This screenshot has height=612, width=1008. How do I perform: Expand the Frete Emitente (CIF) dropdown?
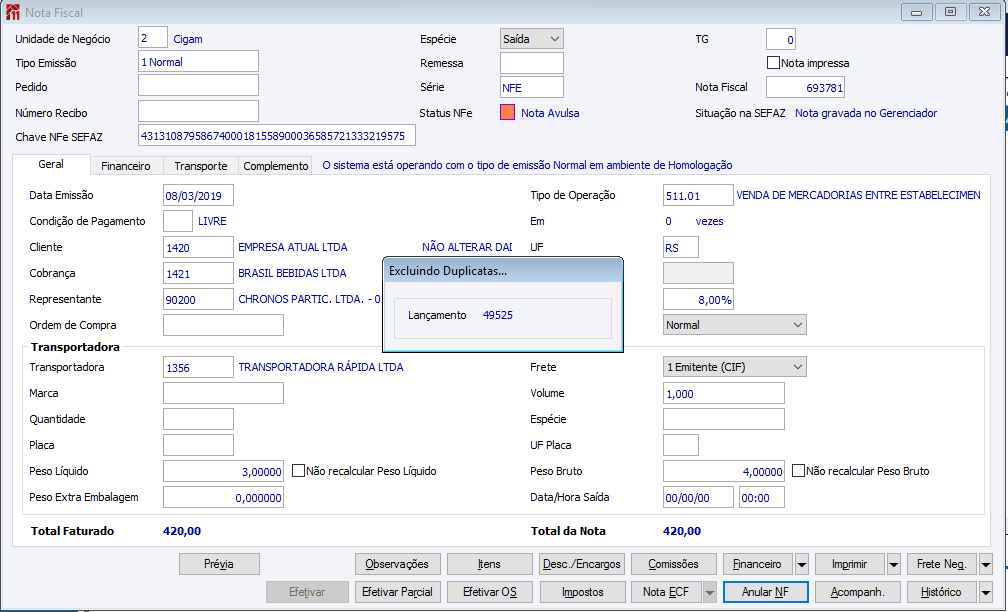(735, 367)
